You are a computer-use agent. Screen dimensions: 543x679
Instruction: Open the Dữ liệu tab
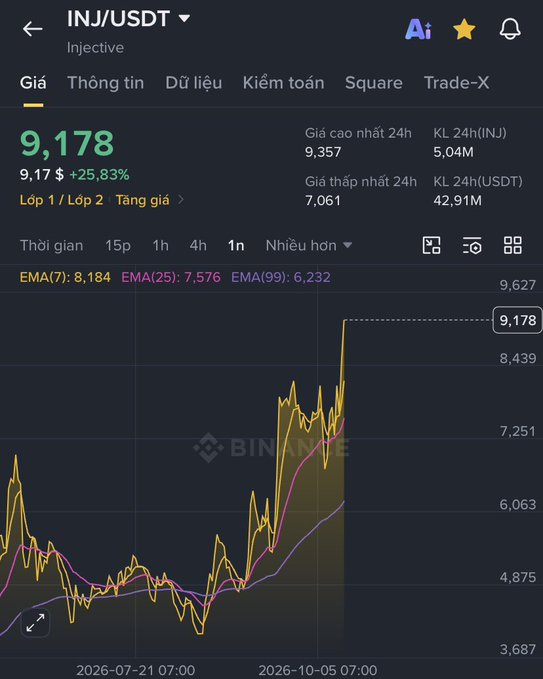(194, 83)
